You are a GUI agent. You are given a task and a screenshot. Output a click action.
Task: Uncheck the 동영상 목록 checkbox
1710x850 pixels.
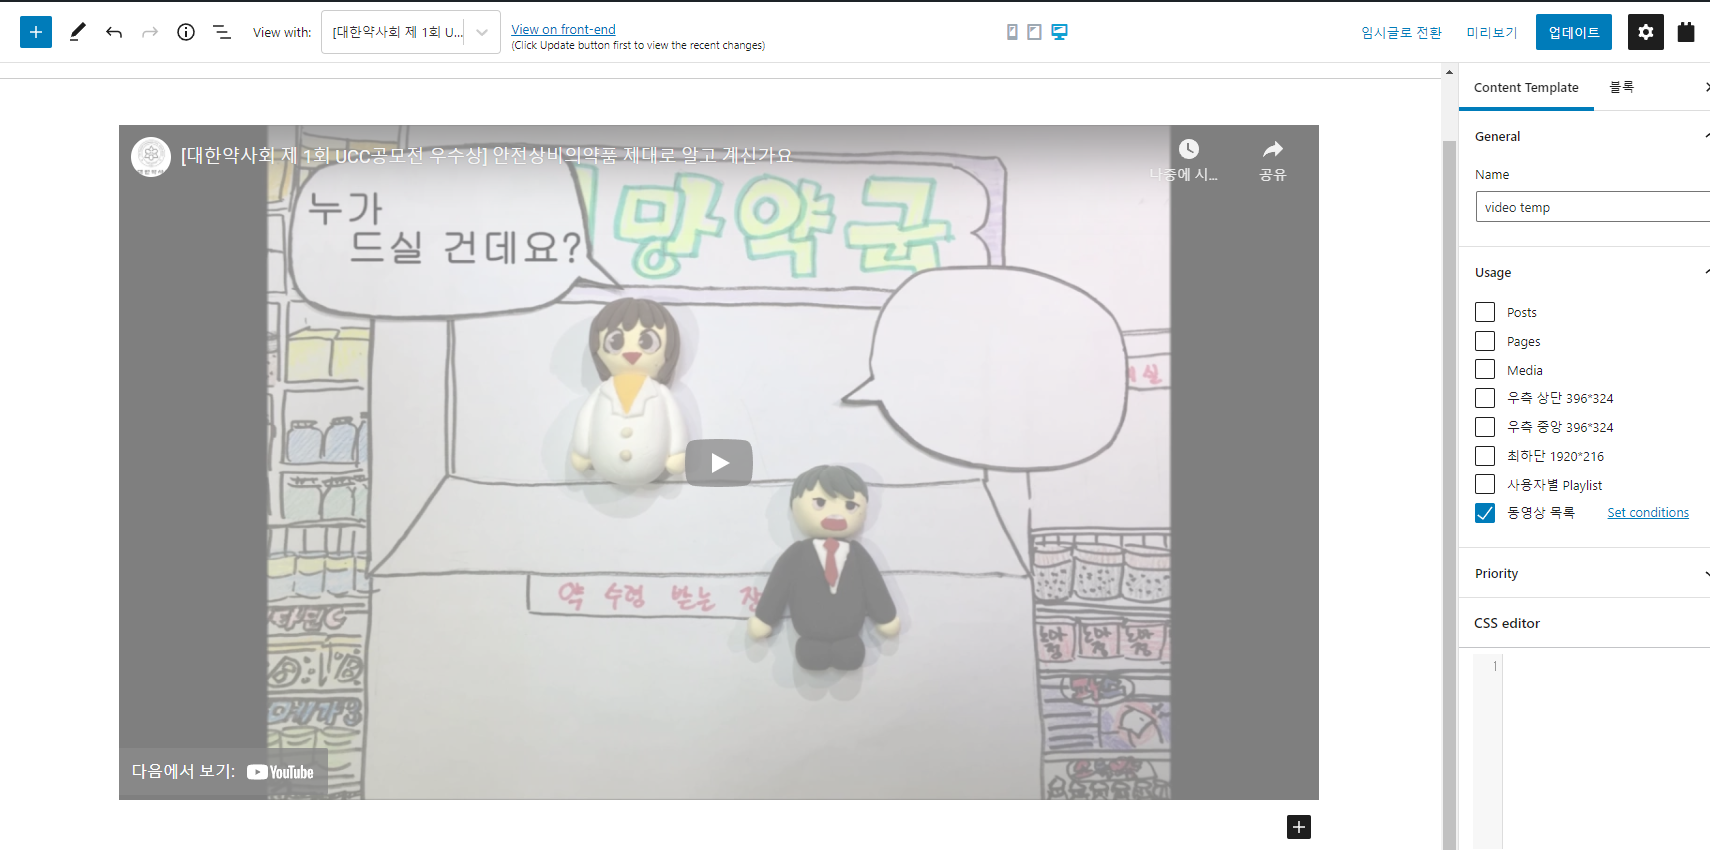point(1485,513)
